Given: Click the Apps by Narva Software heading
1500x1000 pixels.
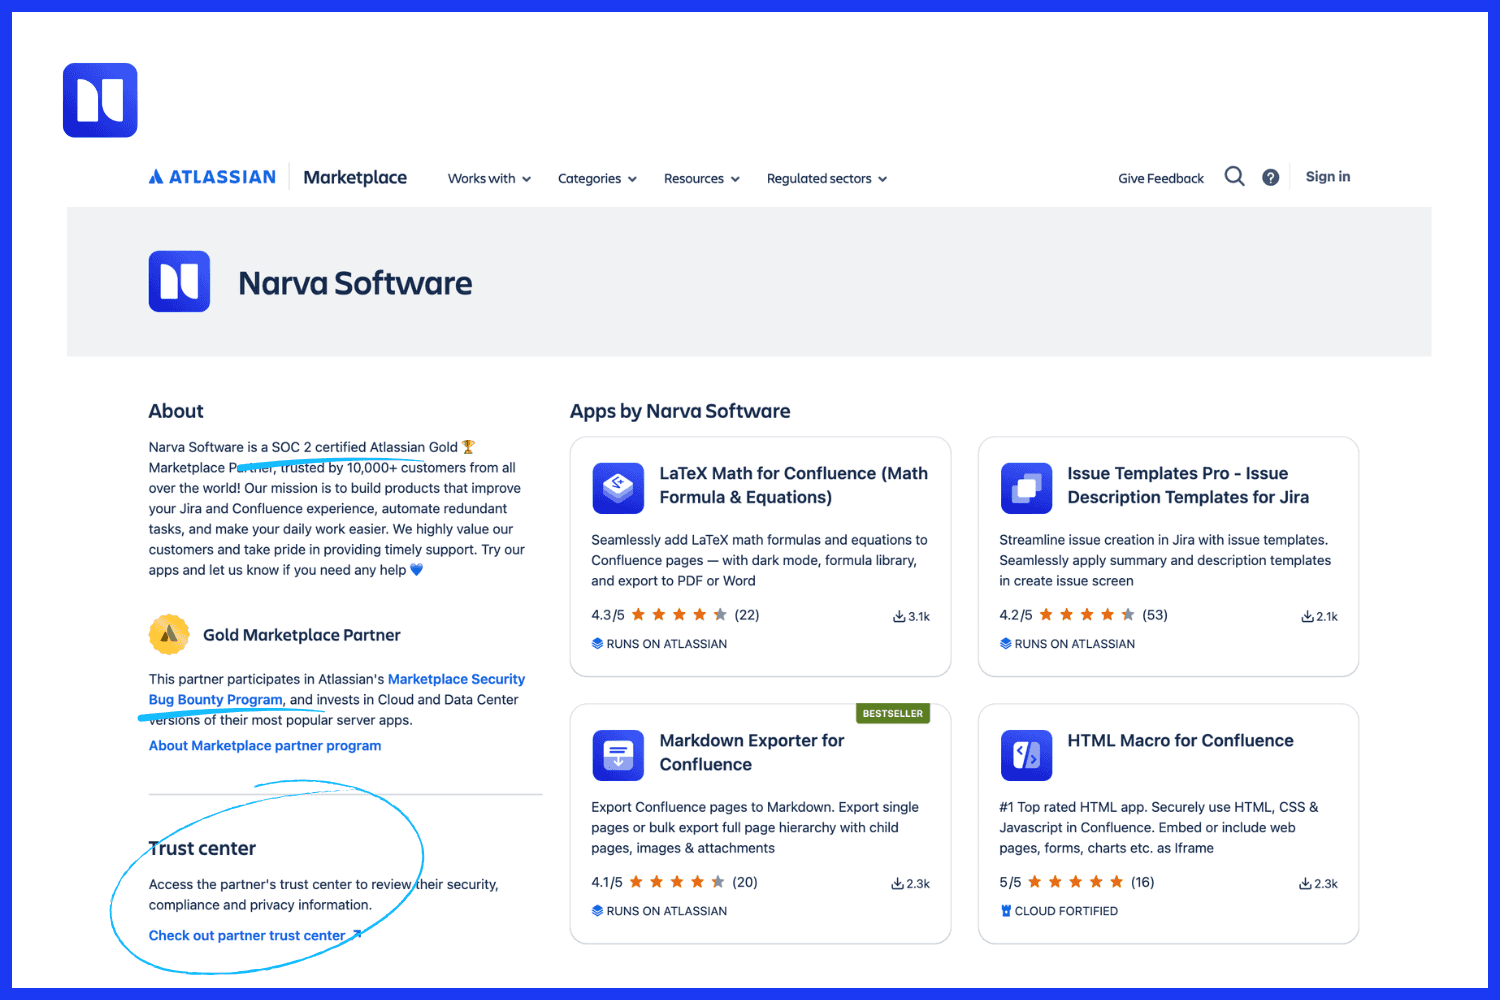Looking at the screenshot, I should click(680, 411).
